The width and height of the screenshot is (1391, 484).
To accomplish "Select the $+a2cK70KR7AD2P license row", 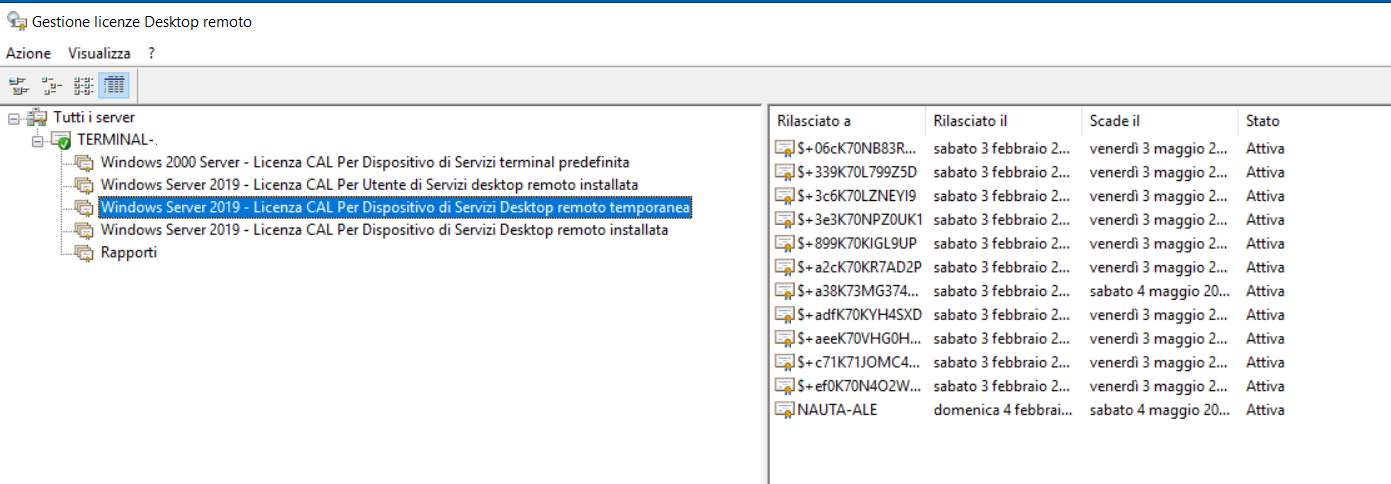I will pyautogui.click(x=1030, y=267).
